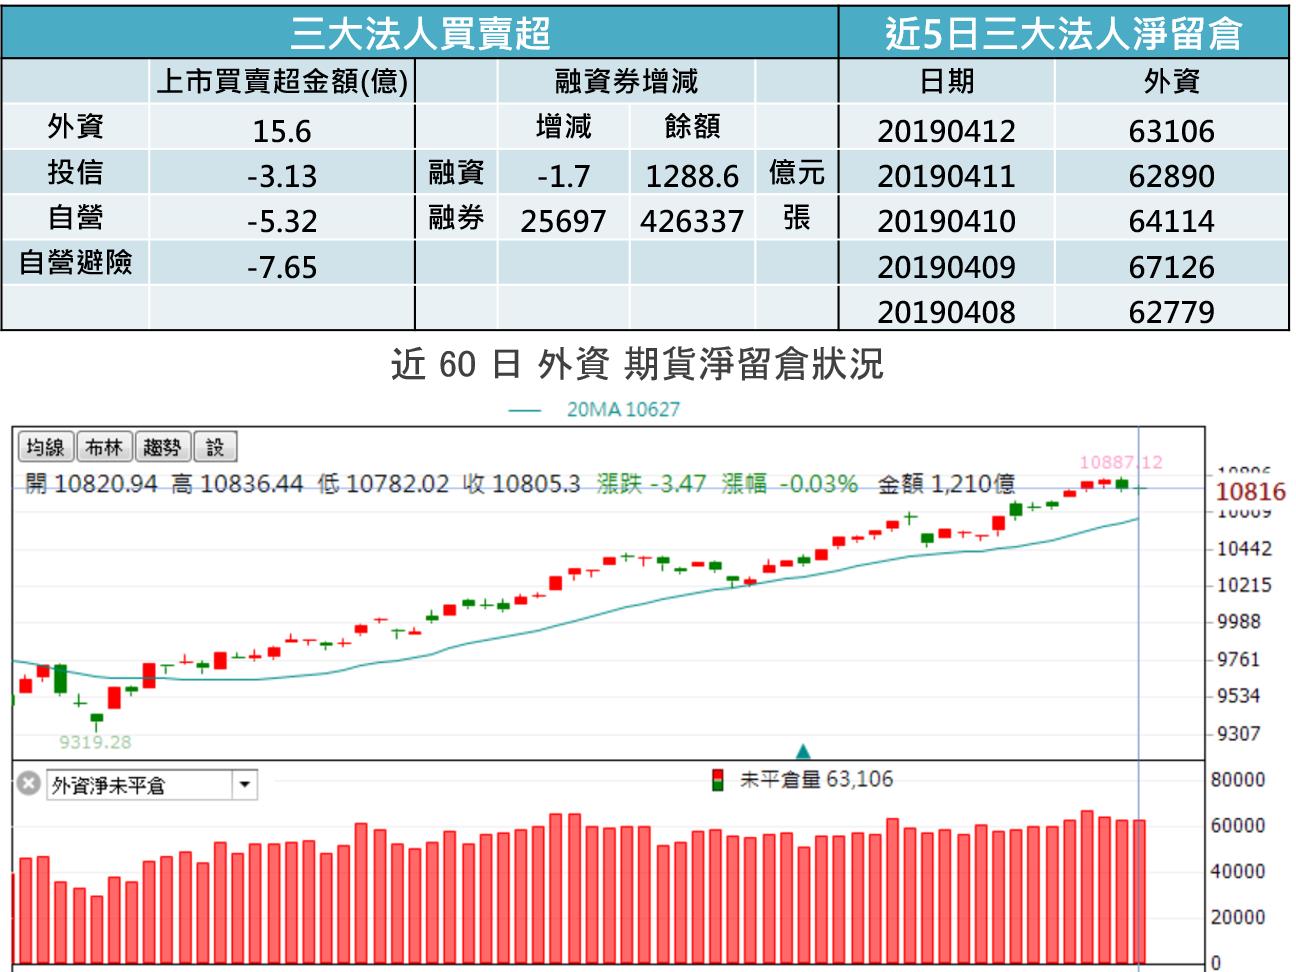Click the 20MA 10627 legend line
The width and height of the screenshot is (1296, 972).
(x=594, y=409)
